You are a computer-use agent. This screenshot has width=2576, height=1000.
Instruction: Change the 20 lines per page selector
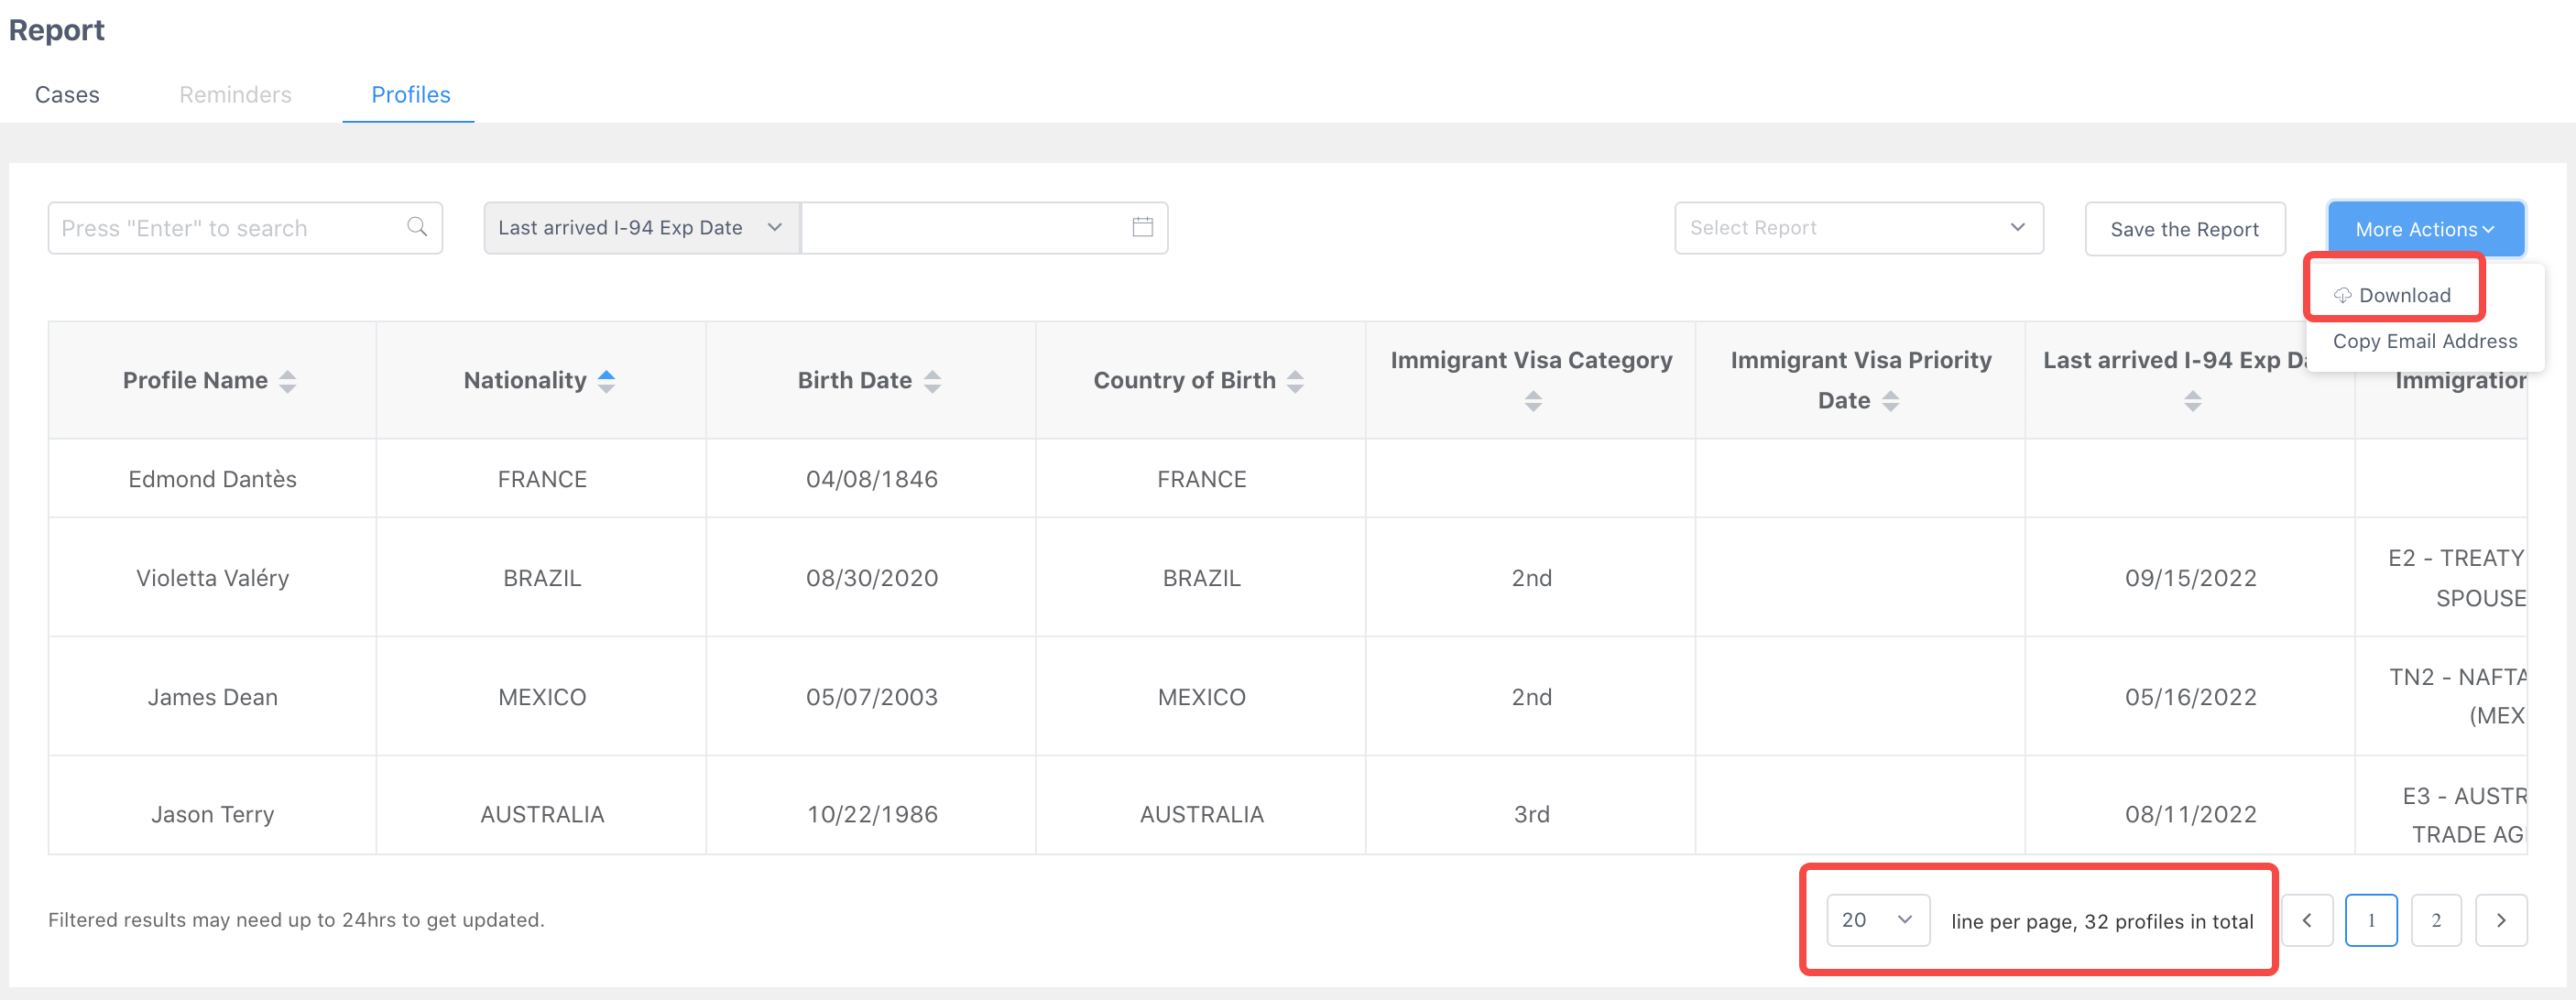point(1877,920)
